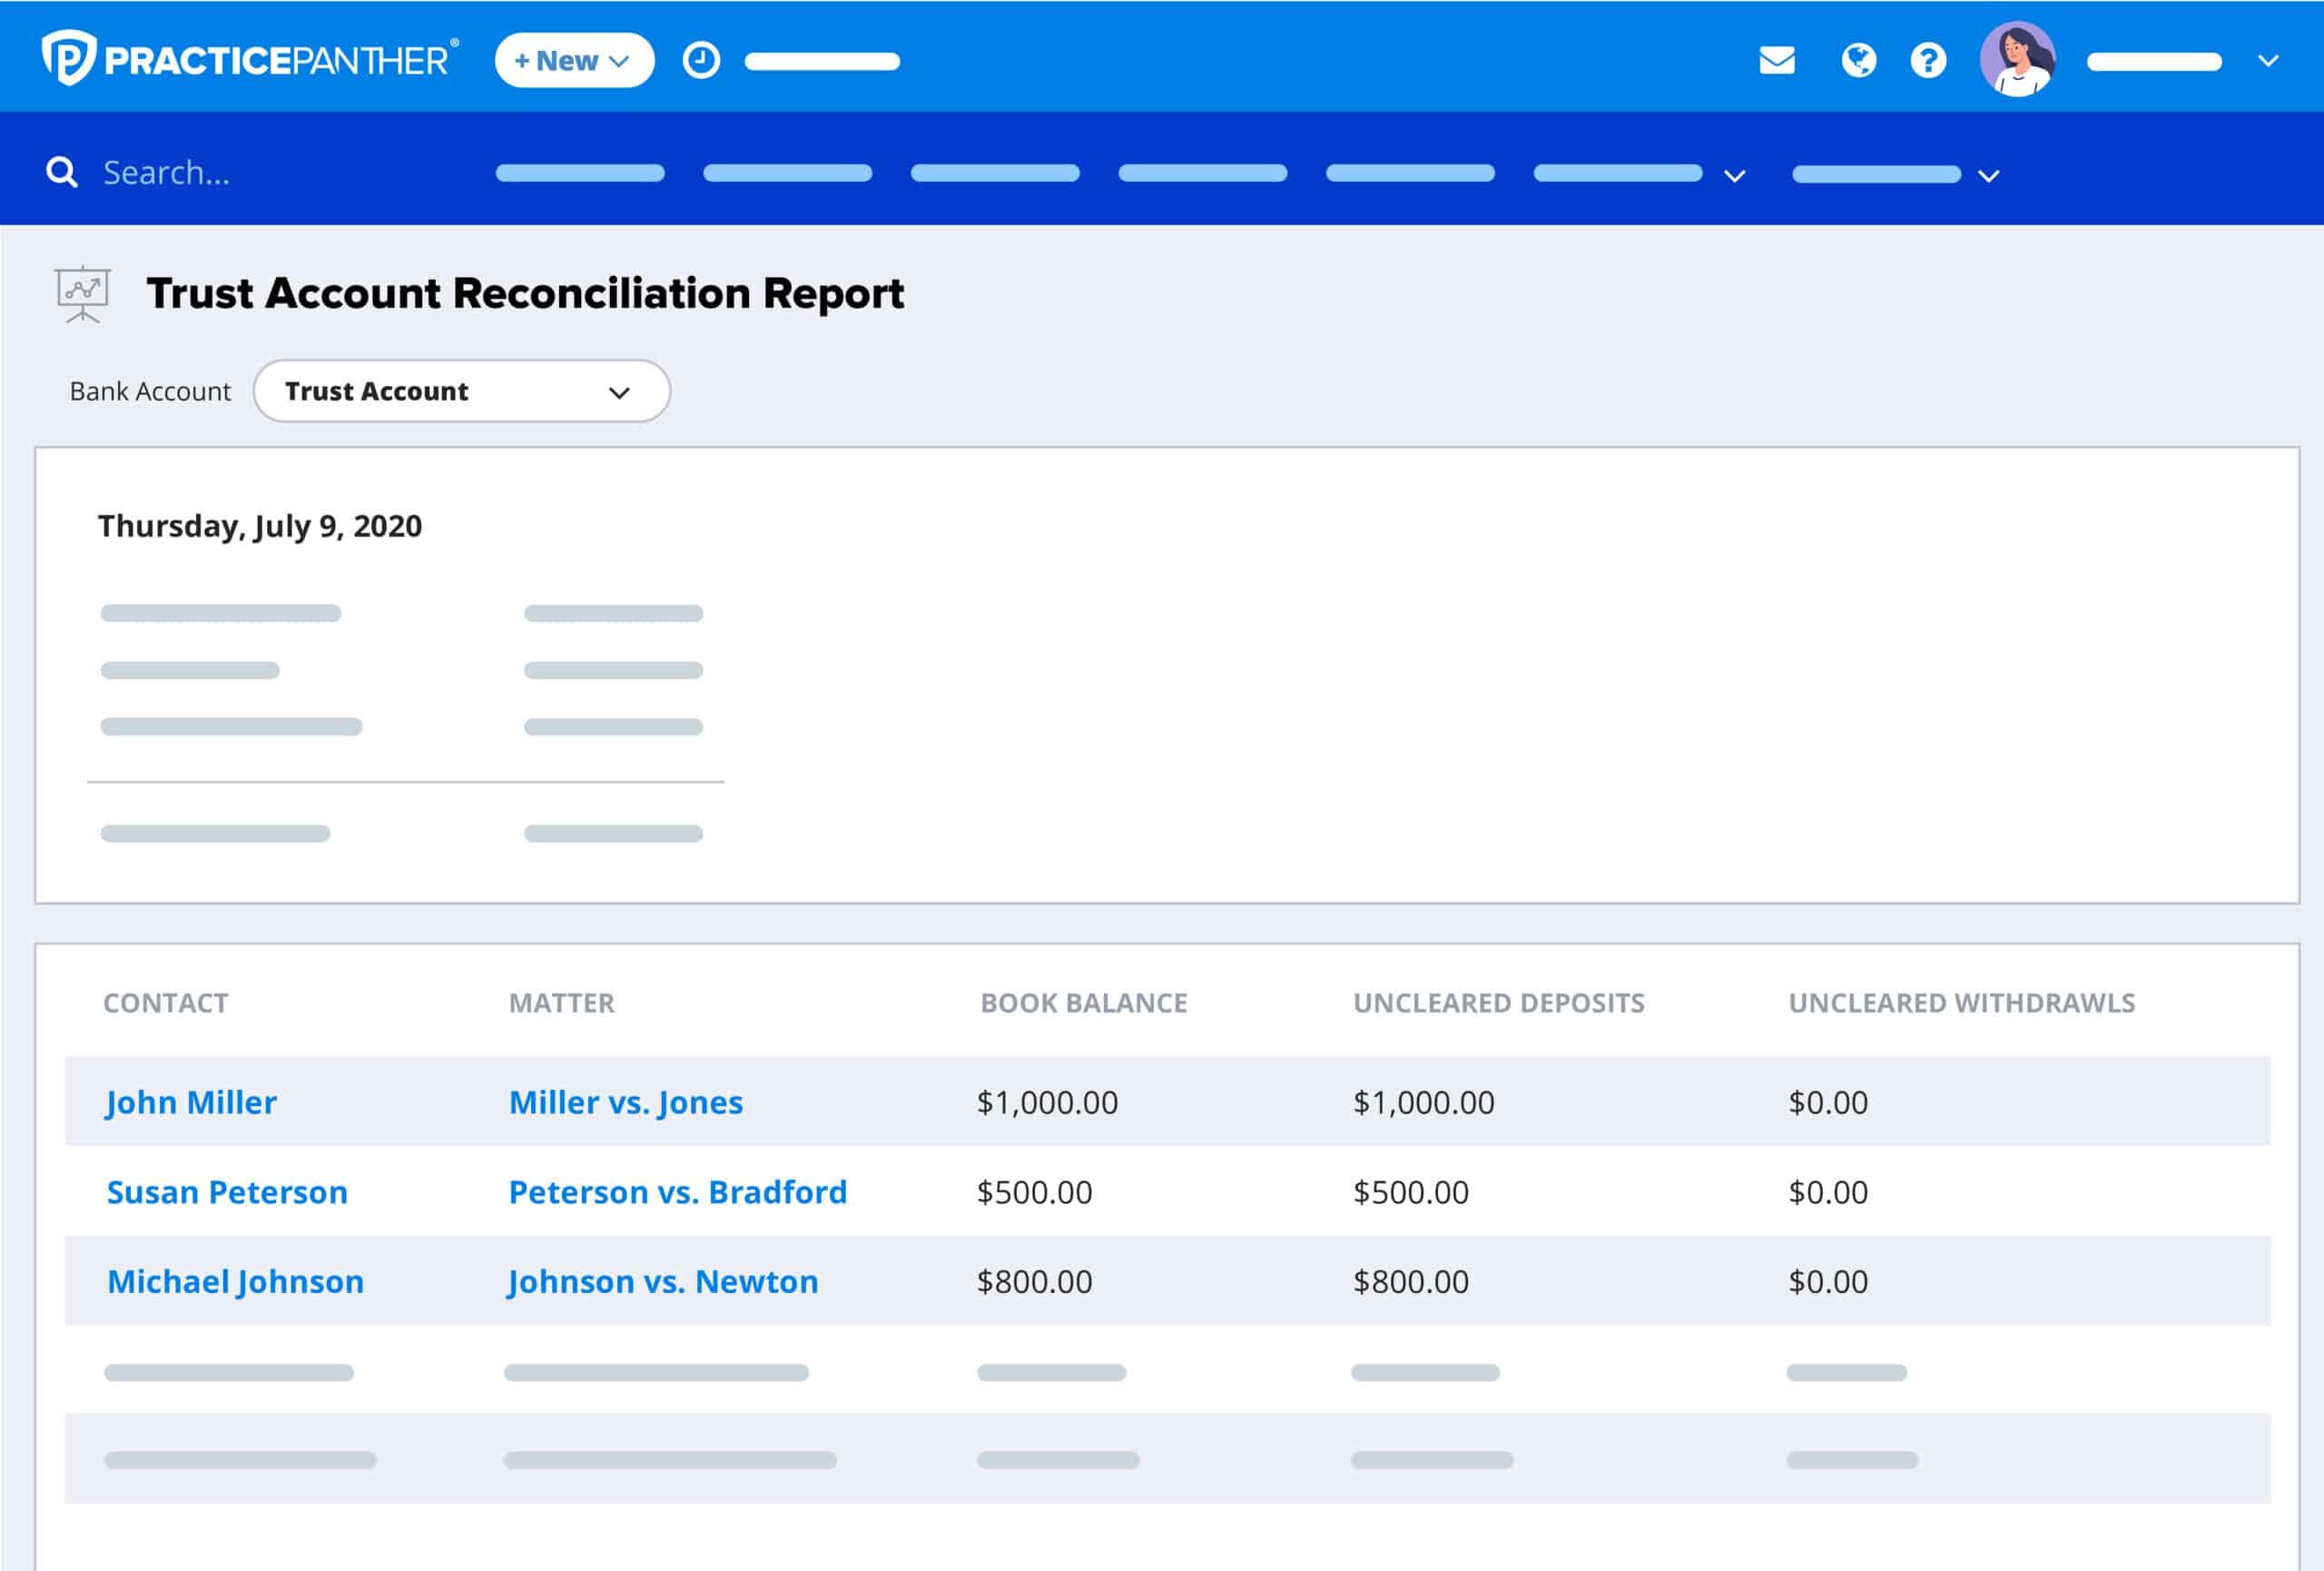The width and height of the screenshot is (2324, 1571).
Task: Open John Miller's contact record
Action: [191, 1102]
